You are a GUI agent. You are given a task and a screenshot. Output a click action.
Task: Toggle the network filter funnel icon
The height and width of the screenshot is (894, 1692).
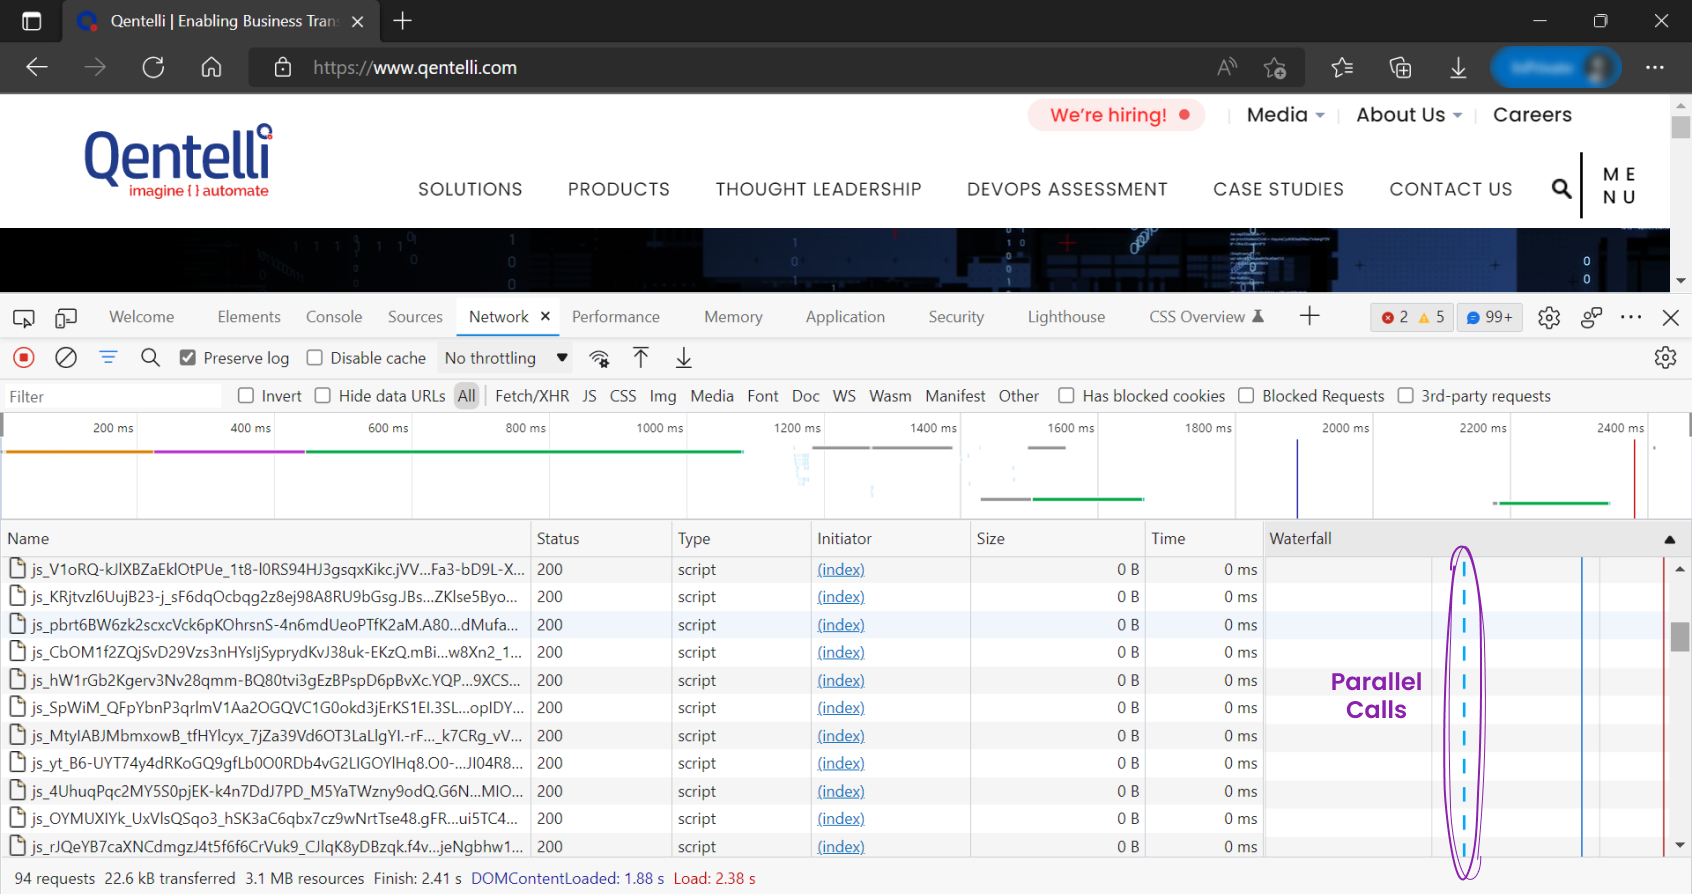tap(108, 357)
